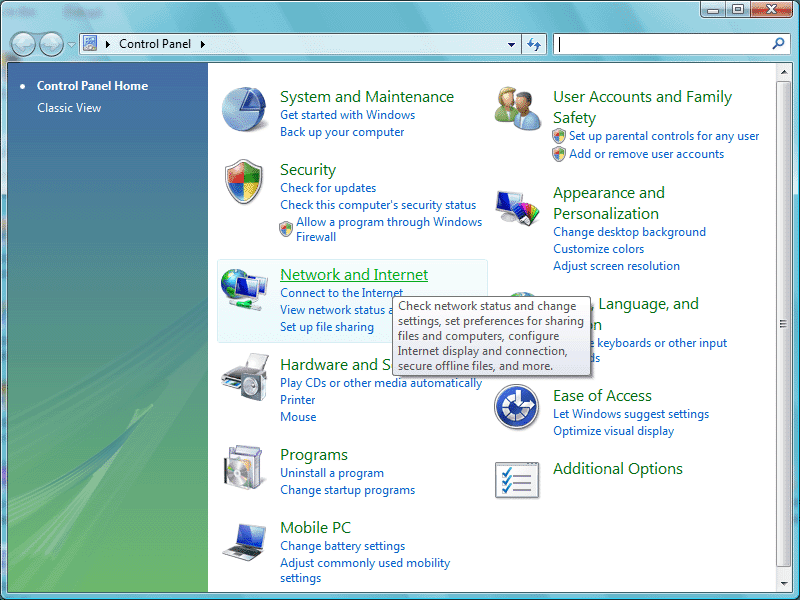This screenshot has width=800, height=600.
Task: Open the Ease of Access heading
Action: click(602, 395)
